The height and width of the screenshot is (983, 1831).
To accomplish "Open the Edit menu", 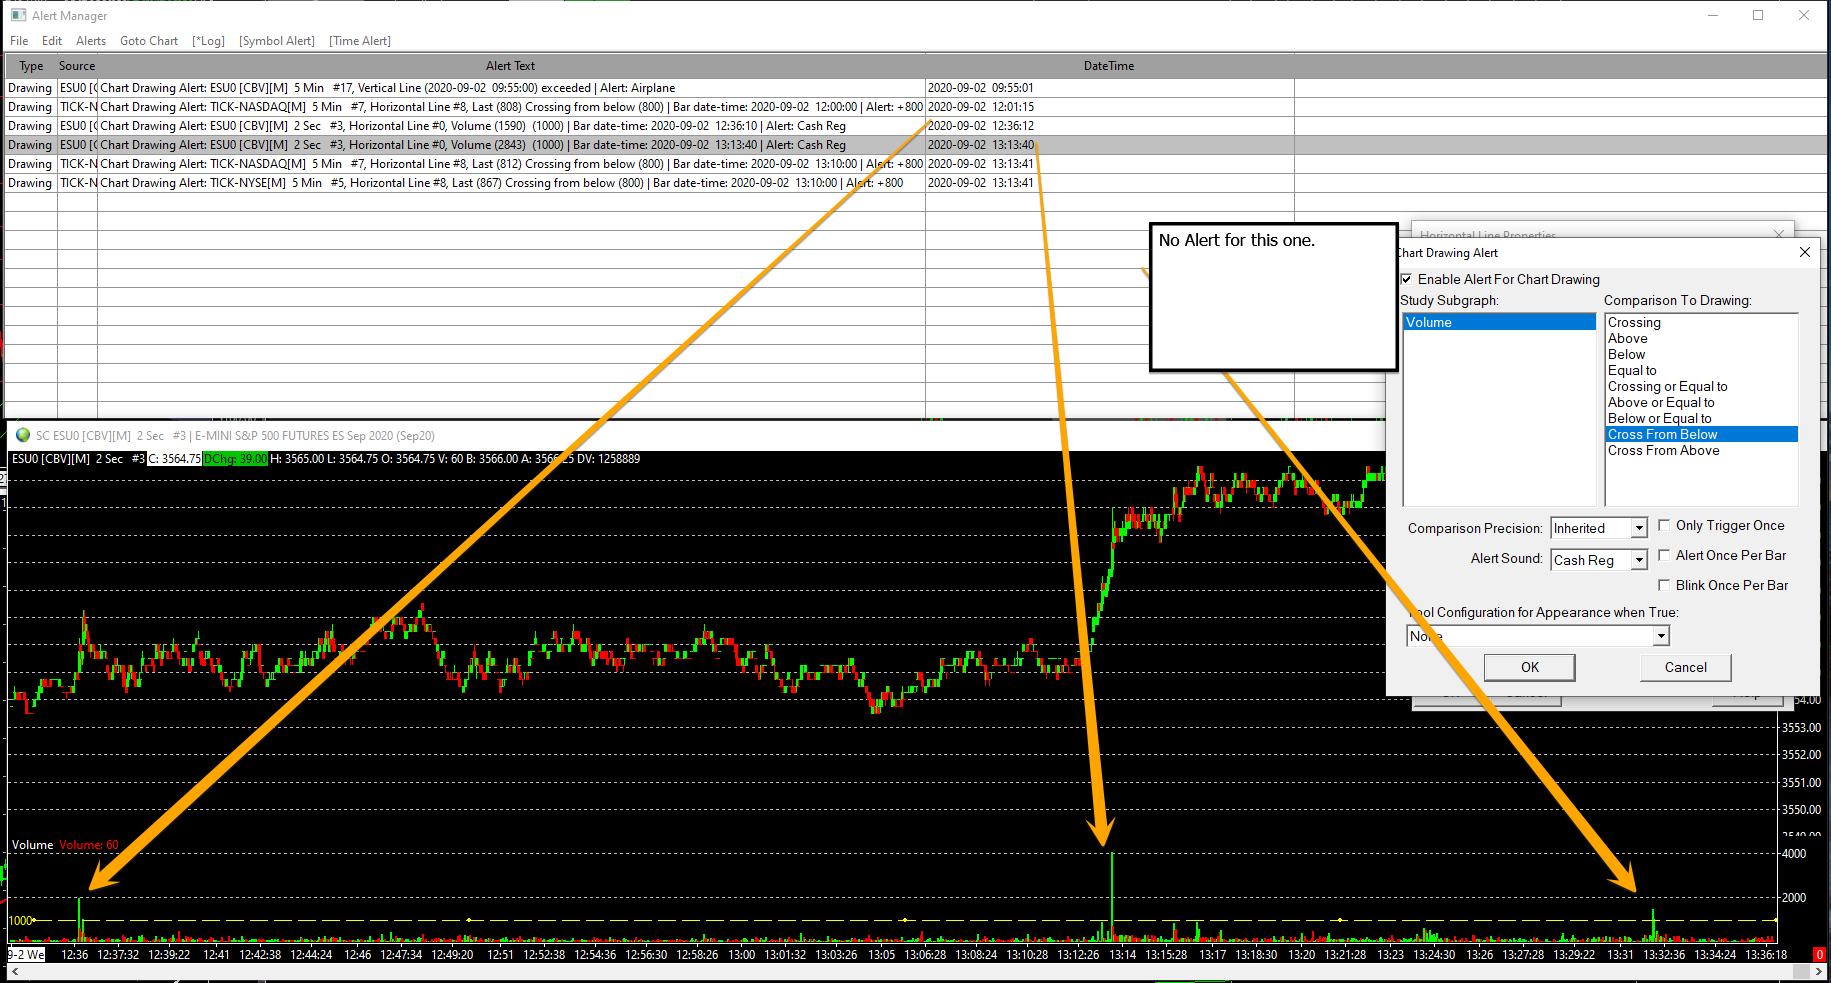I will [x=52, y=41].
